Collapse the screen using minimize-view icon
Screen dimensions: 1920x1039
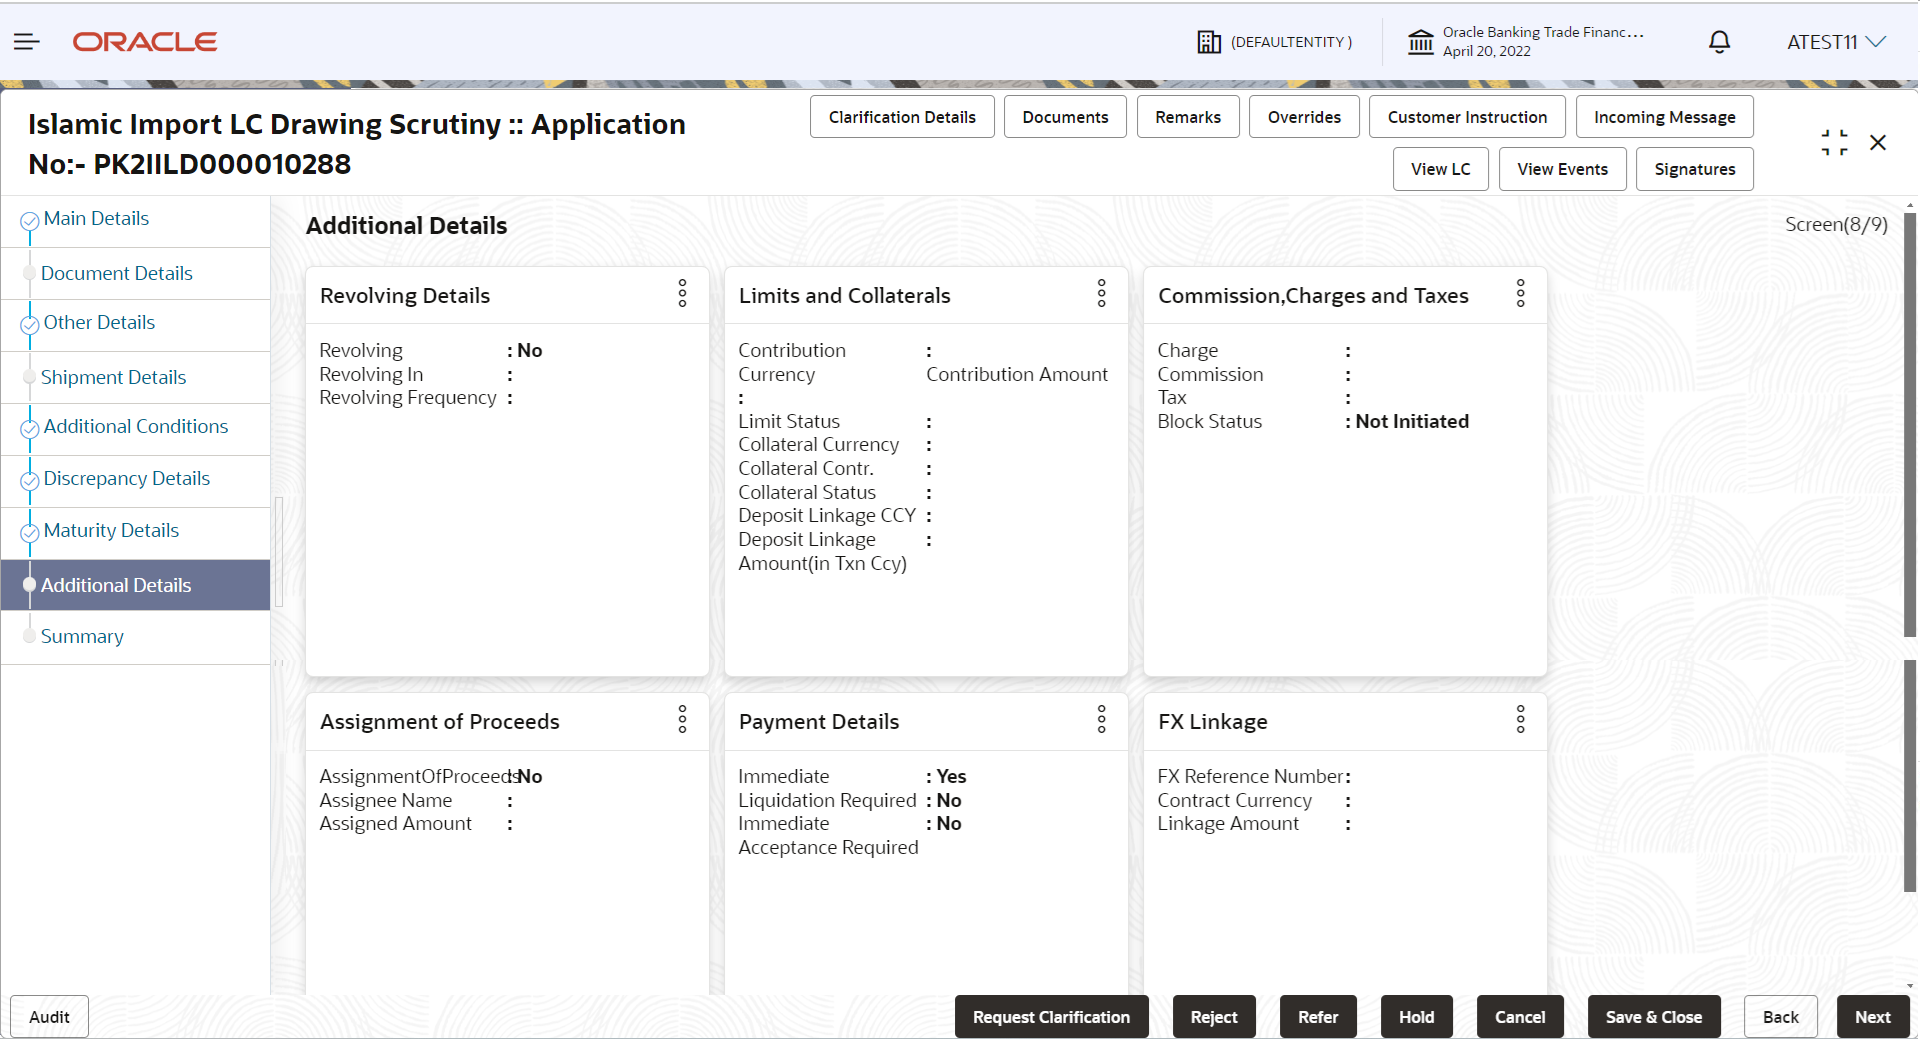(1834, 143)
